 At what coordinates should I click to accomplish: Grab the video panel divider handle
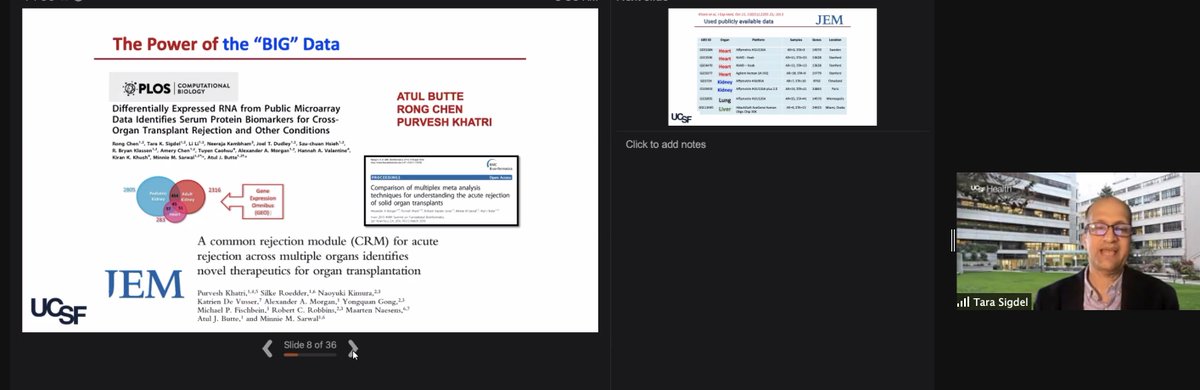coord(953,241)
